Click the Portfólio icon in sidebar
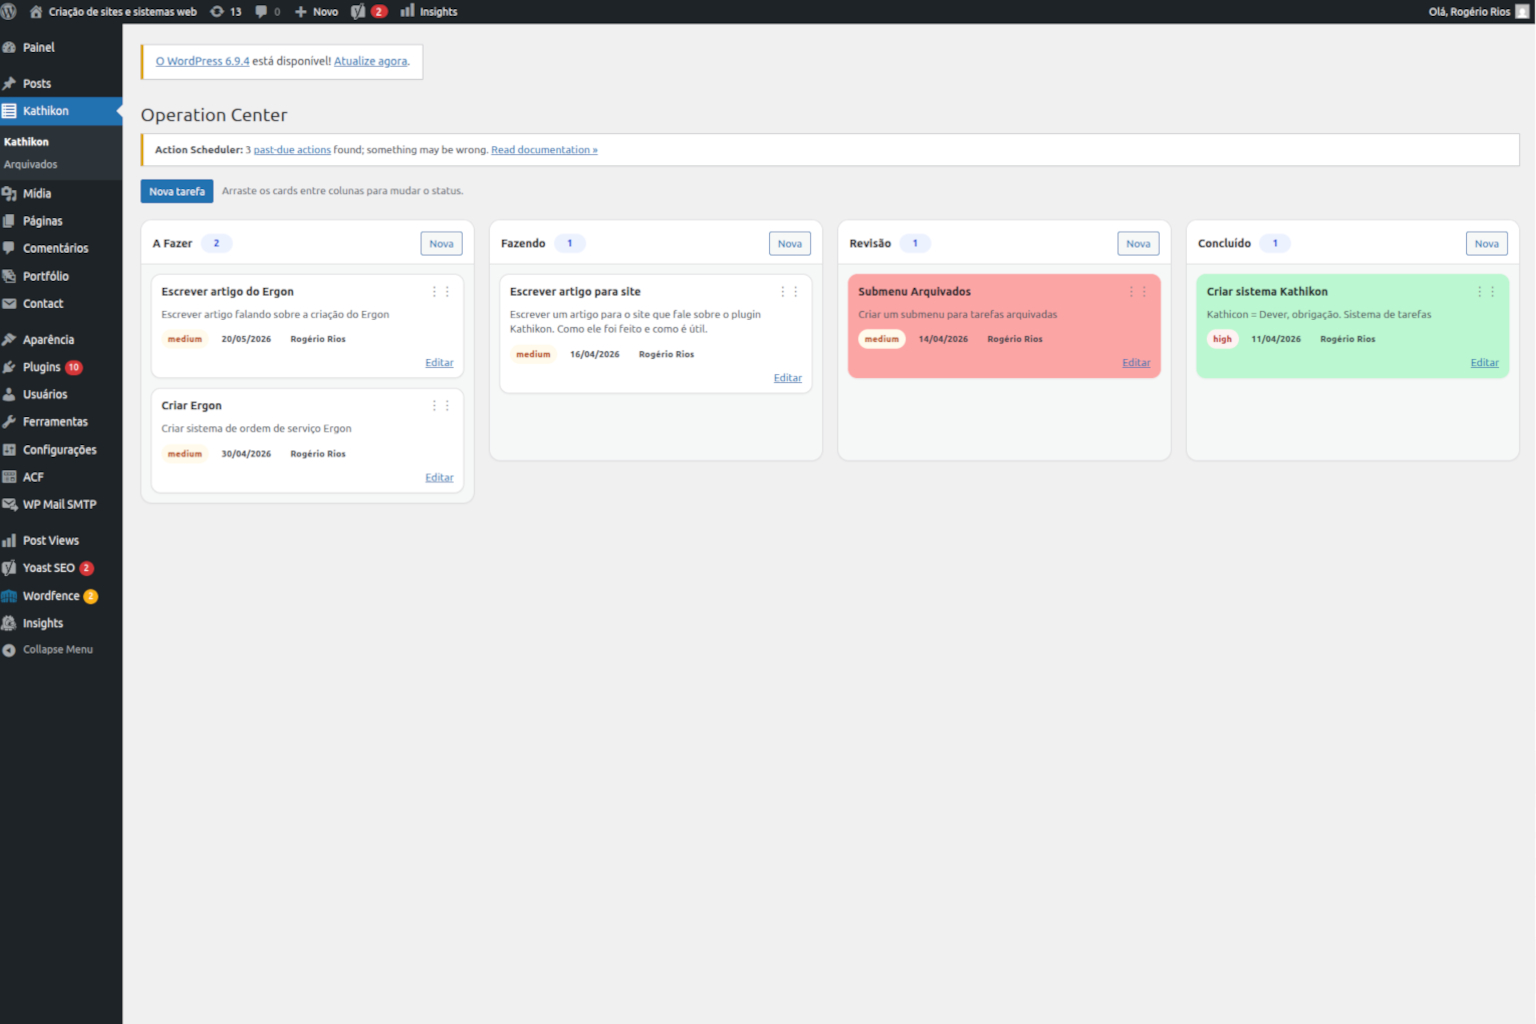1536x1024 pixels. (9, 276)
